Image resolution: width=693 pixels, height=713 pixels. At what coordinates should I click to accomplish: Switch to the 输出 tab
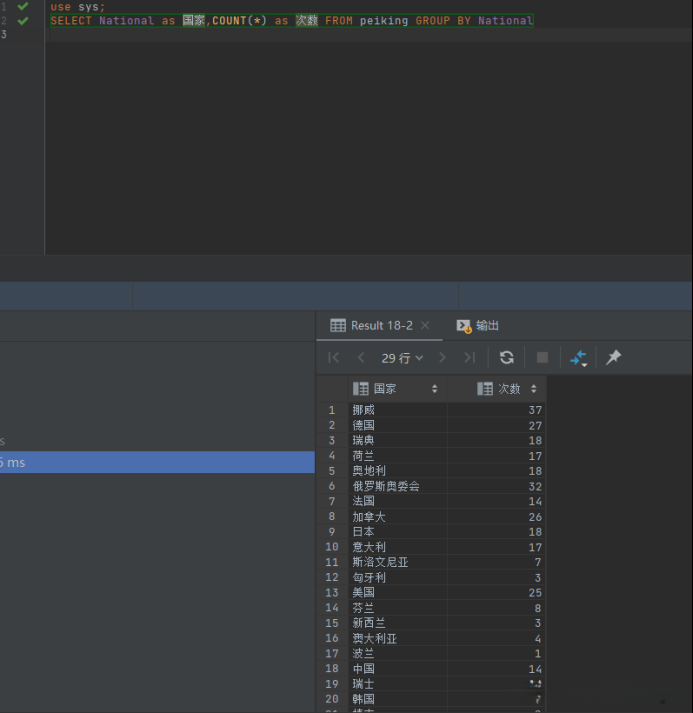pos(478,326)
